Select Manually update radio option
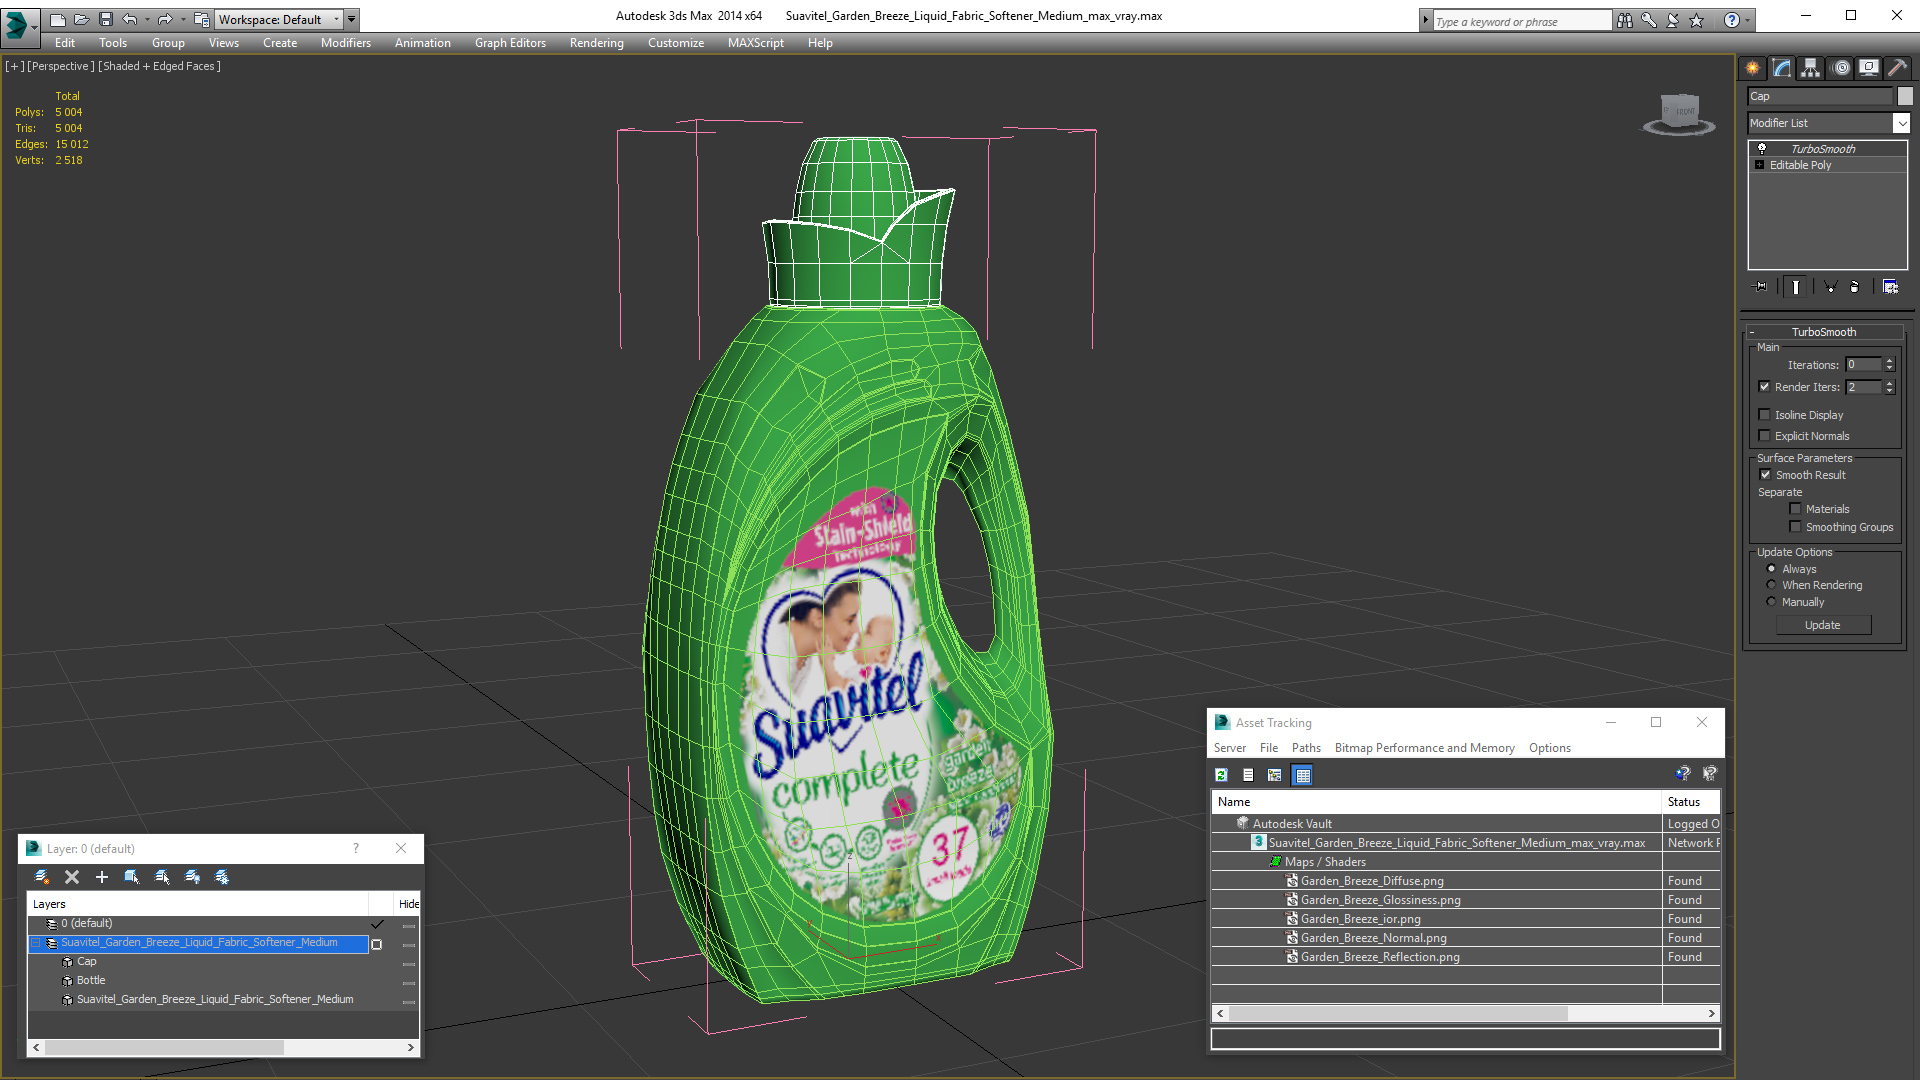1920x1080 pixels. pos(1771,602)
